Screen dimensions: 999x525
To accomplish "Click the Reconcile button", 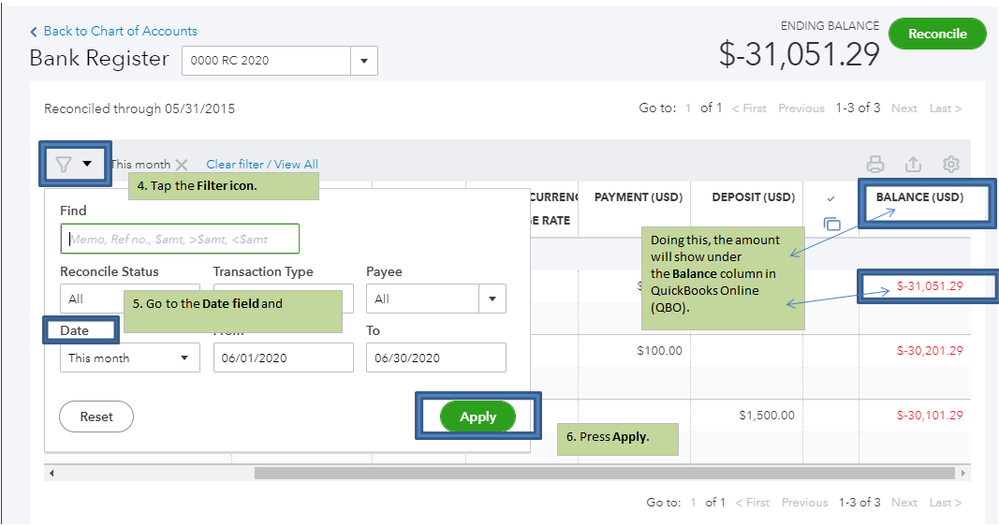I will tap(937, 34).
